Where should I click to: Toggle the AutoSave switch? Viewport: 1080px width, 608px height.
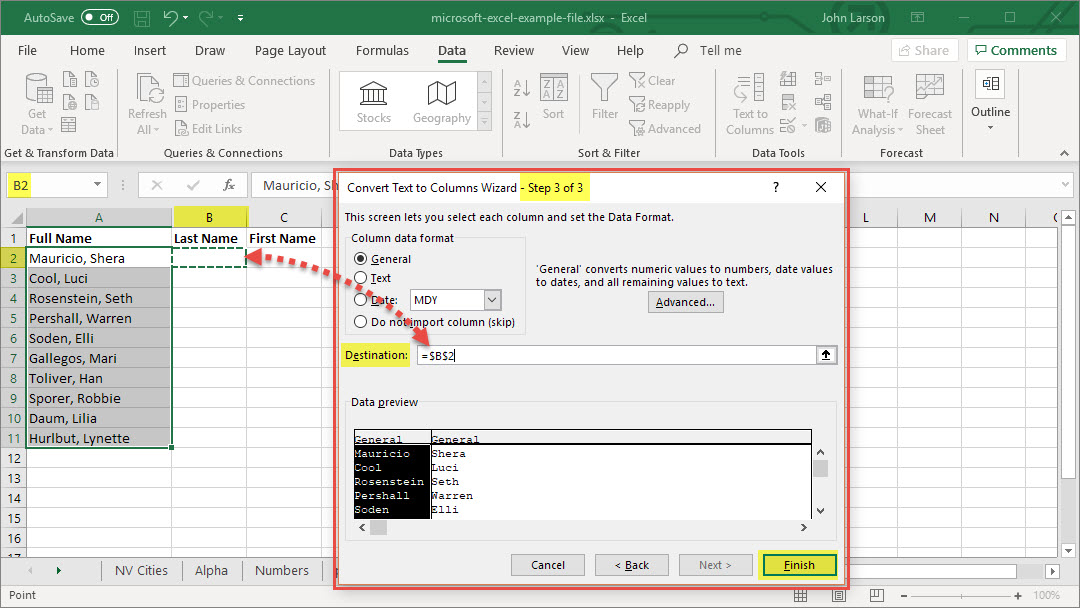tap(100, 18)
